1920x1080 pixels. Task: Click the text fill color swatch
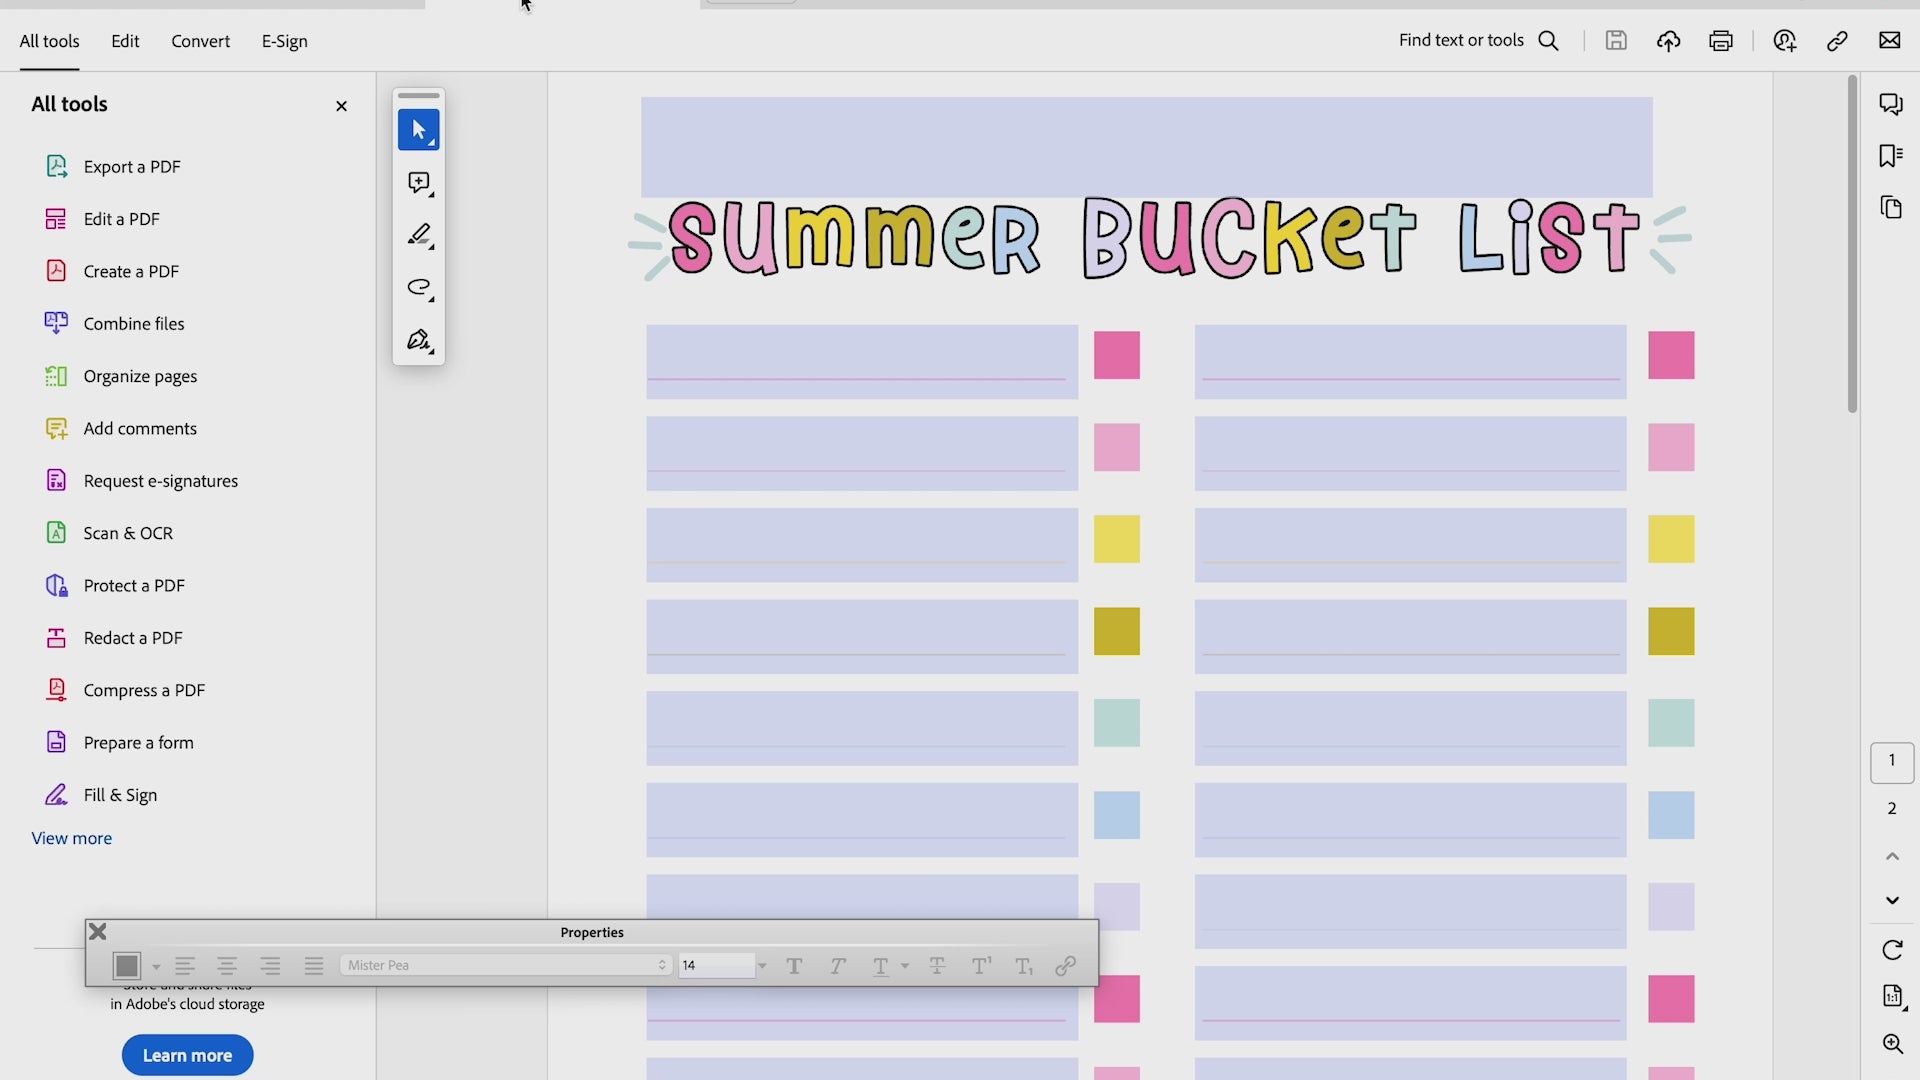pyautogui.click(x=127, y=965)
